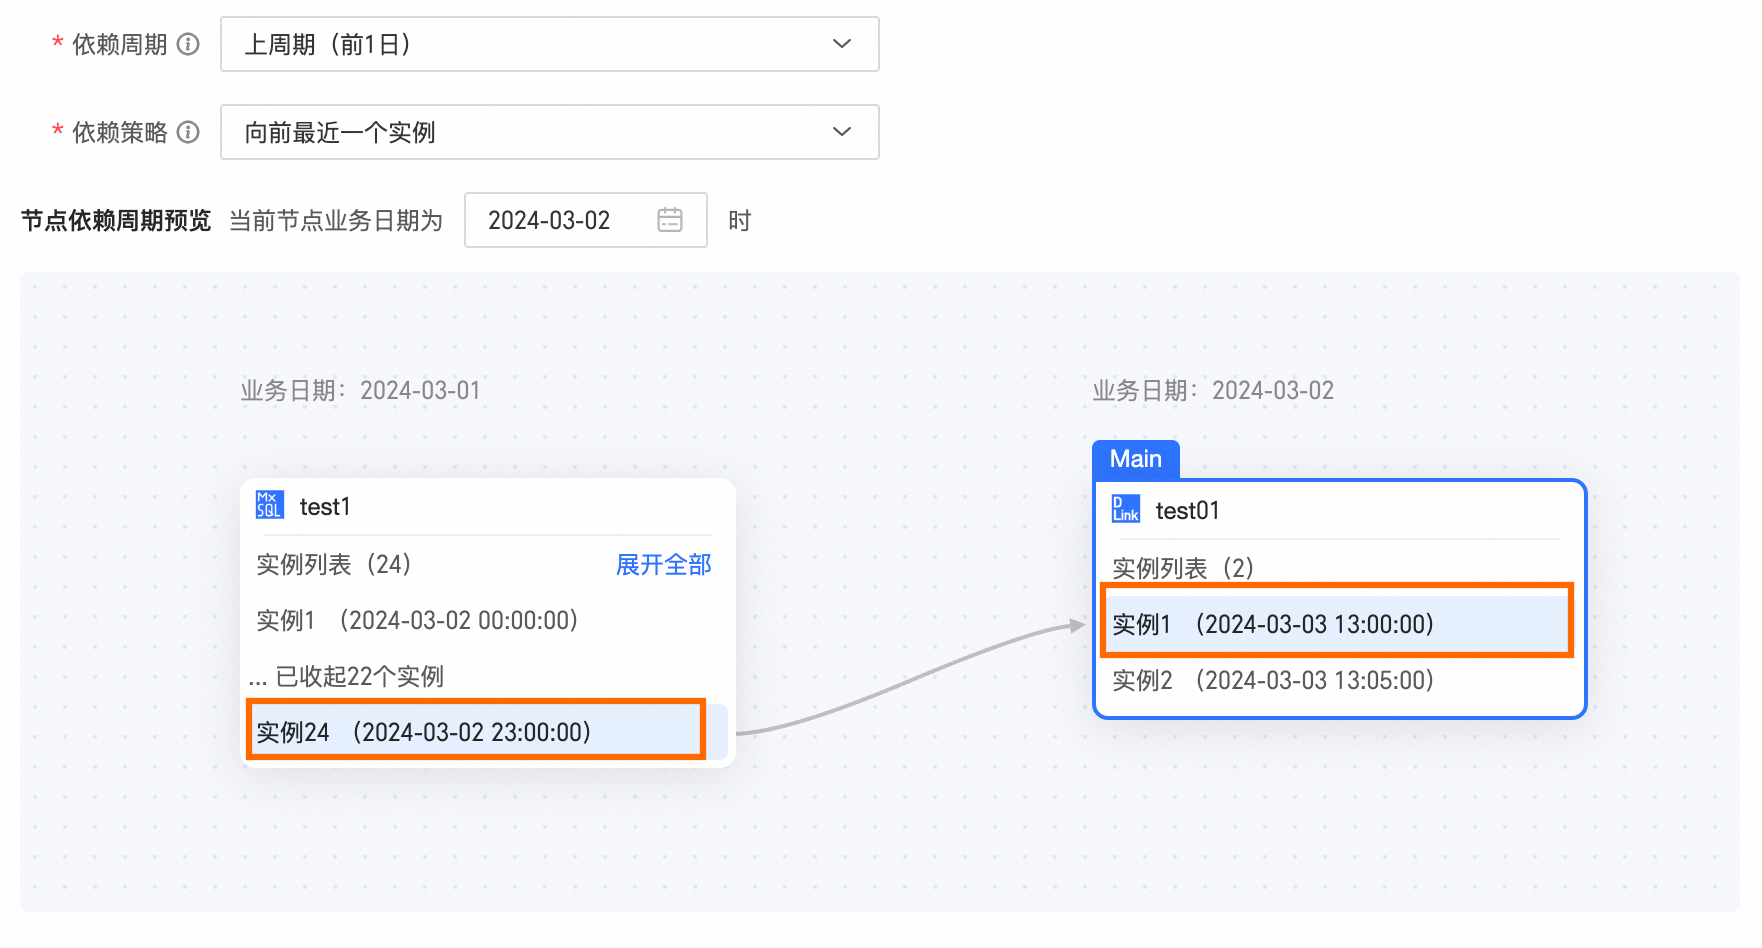Select 实例1 (2024-03-02 00:00:00) in test1
Screen dimensions: 1762x948
(x=418, y=621)
